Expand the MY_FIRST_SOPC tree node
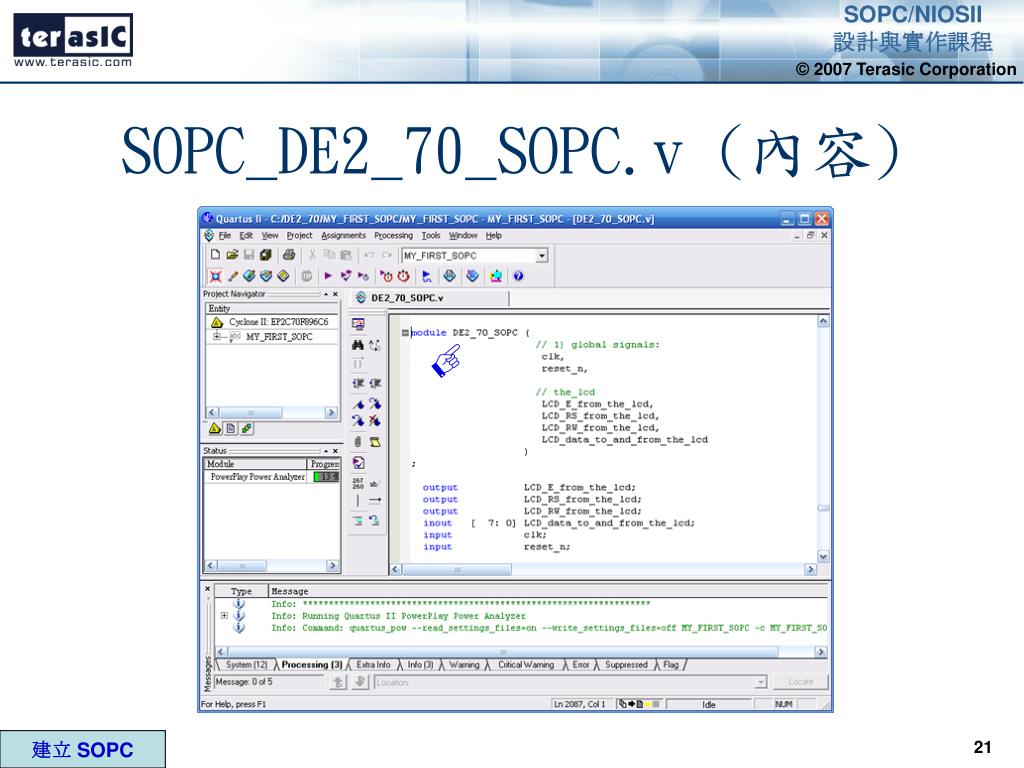1024x768 pixels. [216, 336]
